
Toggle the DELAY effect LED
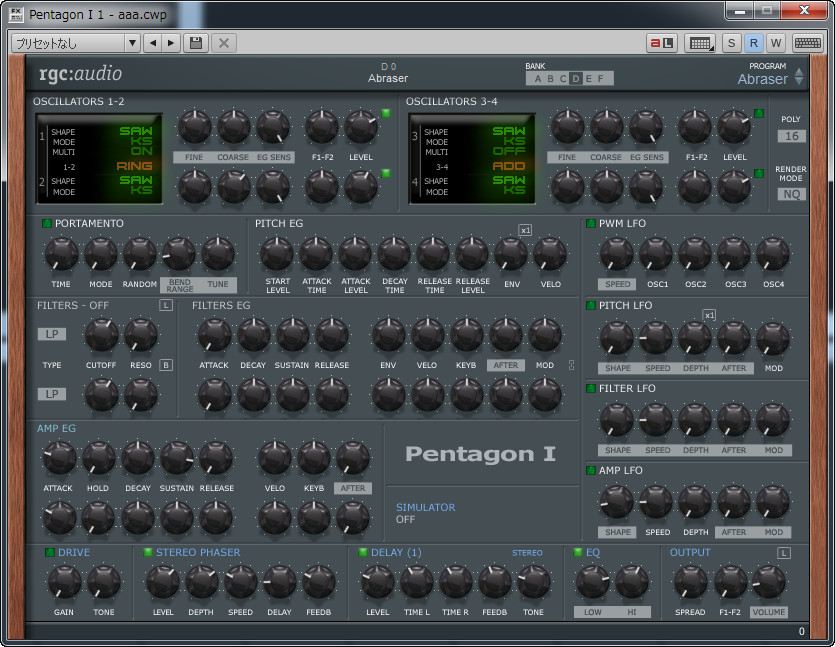tap(363, 553)
